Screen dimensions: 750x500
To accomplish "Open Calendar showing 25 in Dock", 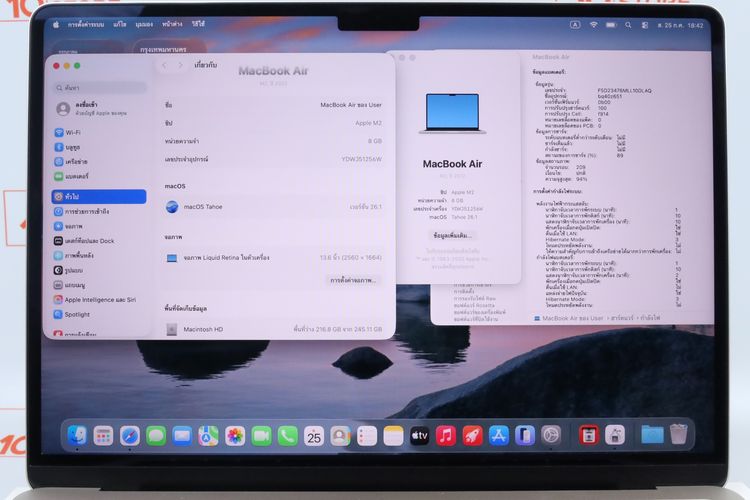I will 314,436.
